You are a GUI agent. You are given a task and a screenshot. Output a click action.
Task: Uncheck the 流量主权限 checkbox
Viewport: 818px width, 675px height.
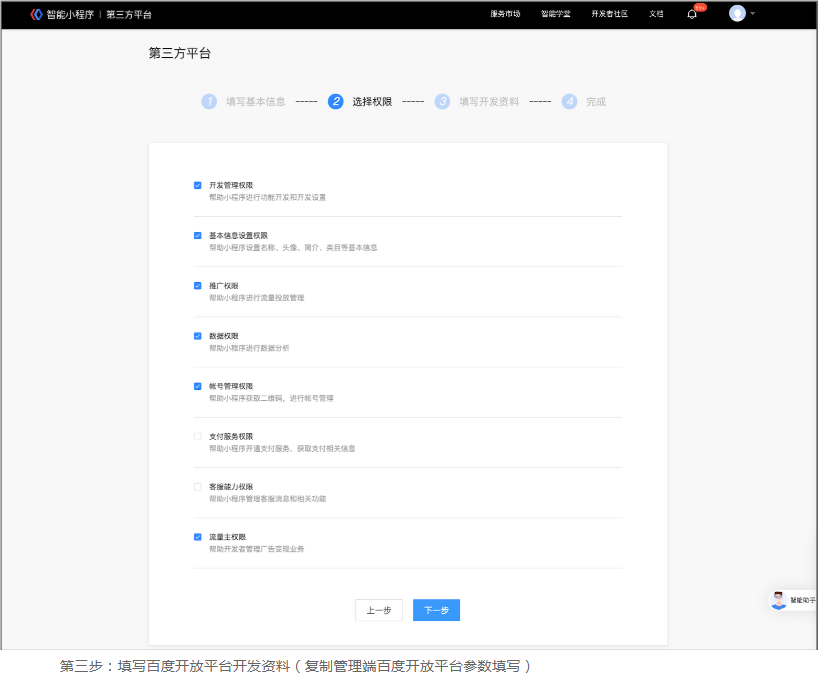tap(198, 537)
